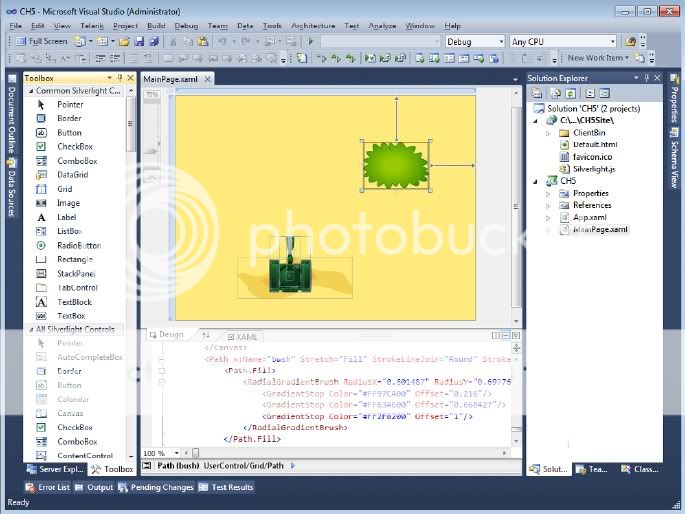
Task: Open the Debug menu
Action: point(186,26)
